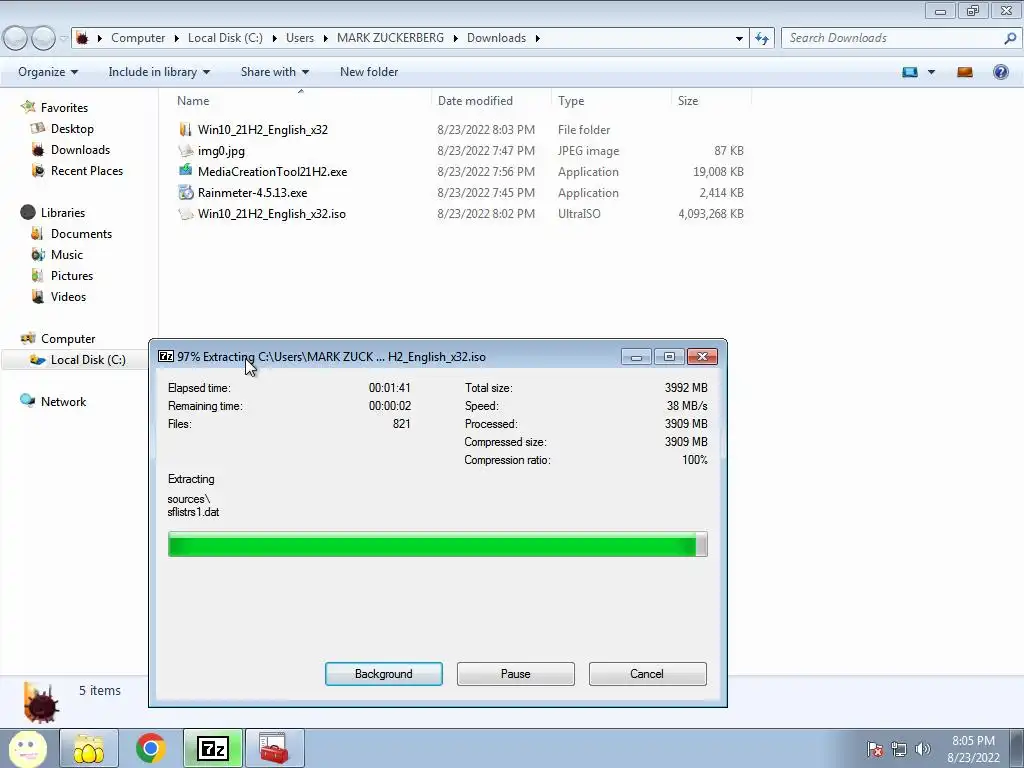Select Local Disk (C:) breadcrumb
Screen dimensions: 1024x768
[225, 38]
